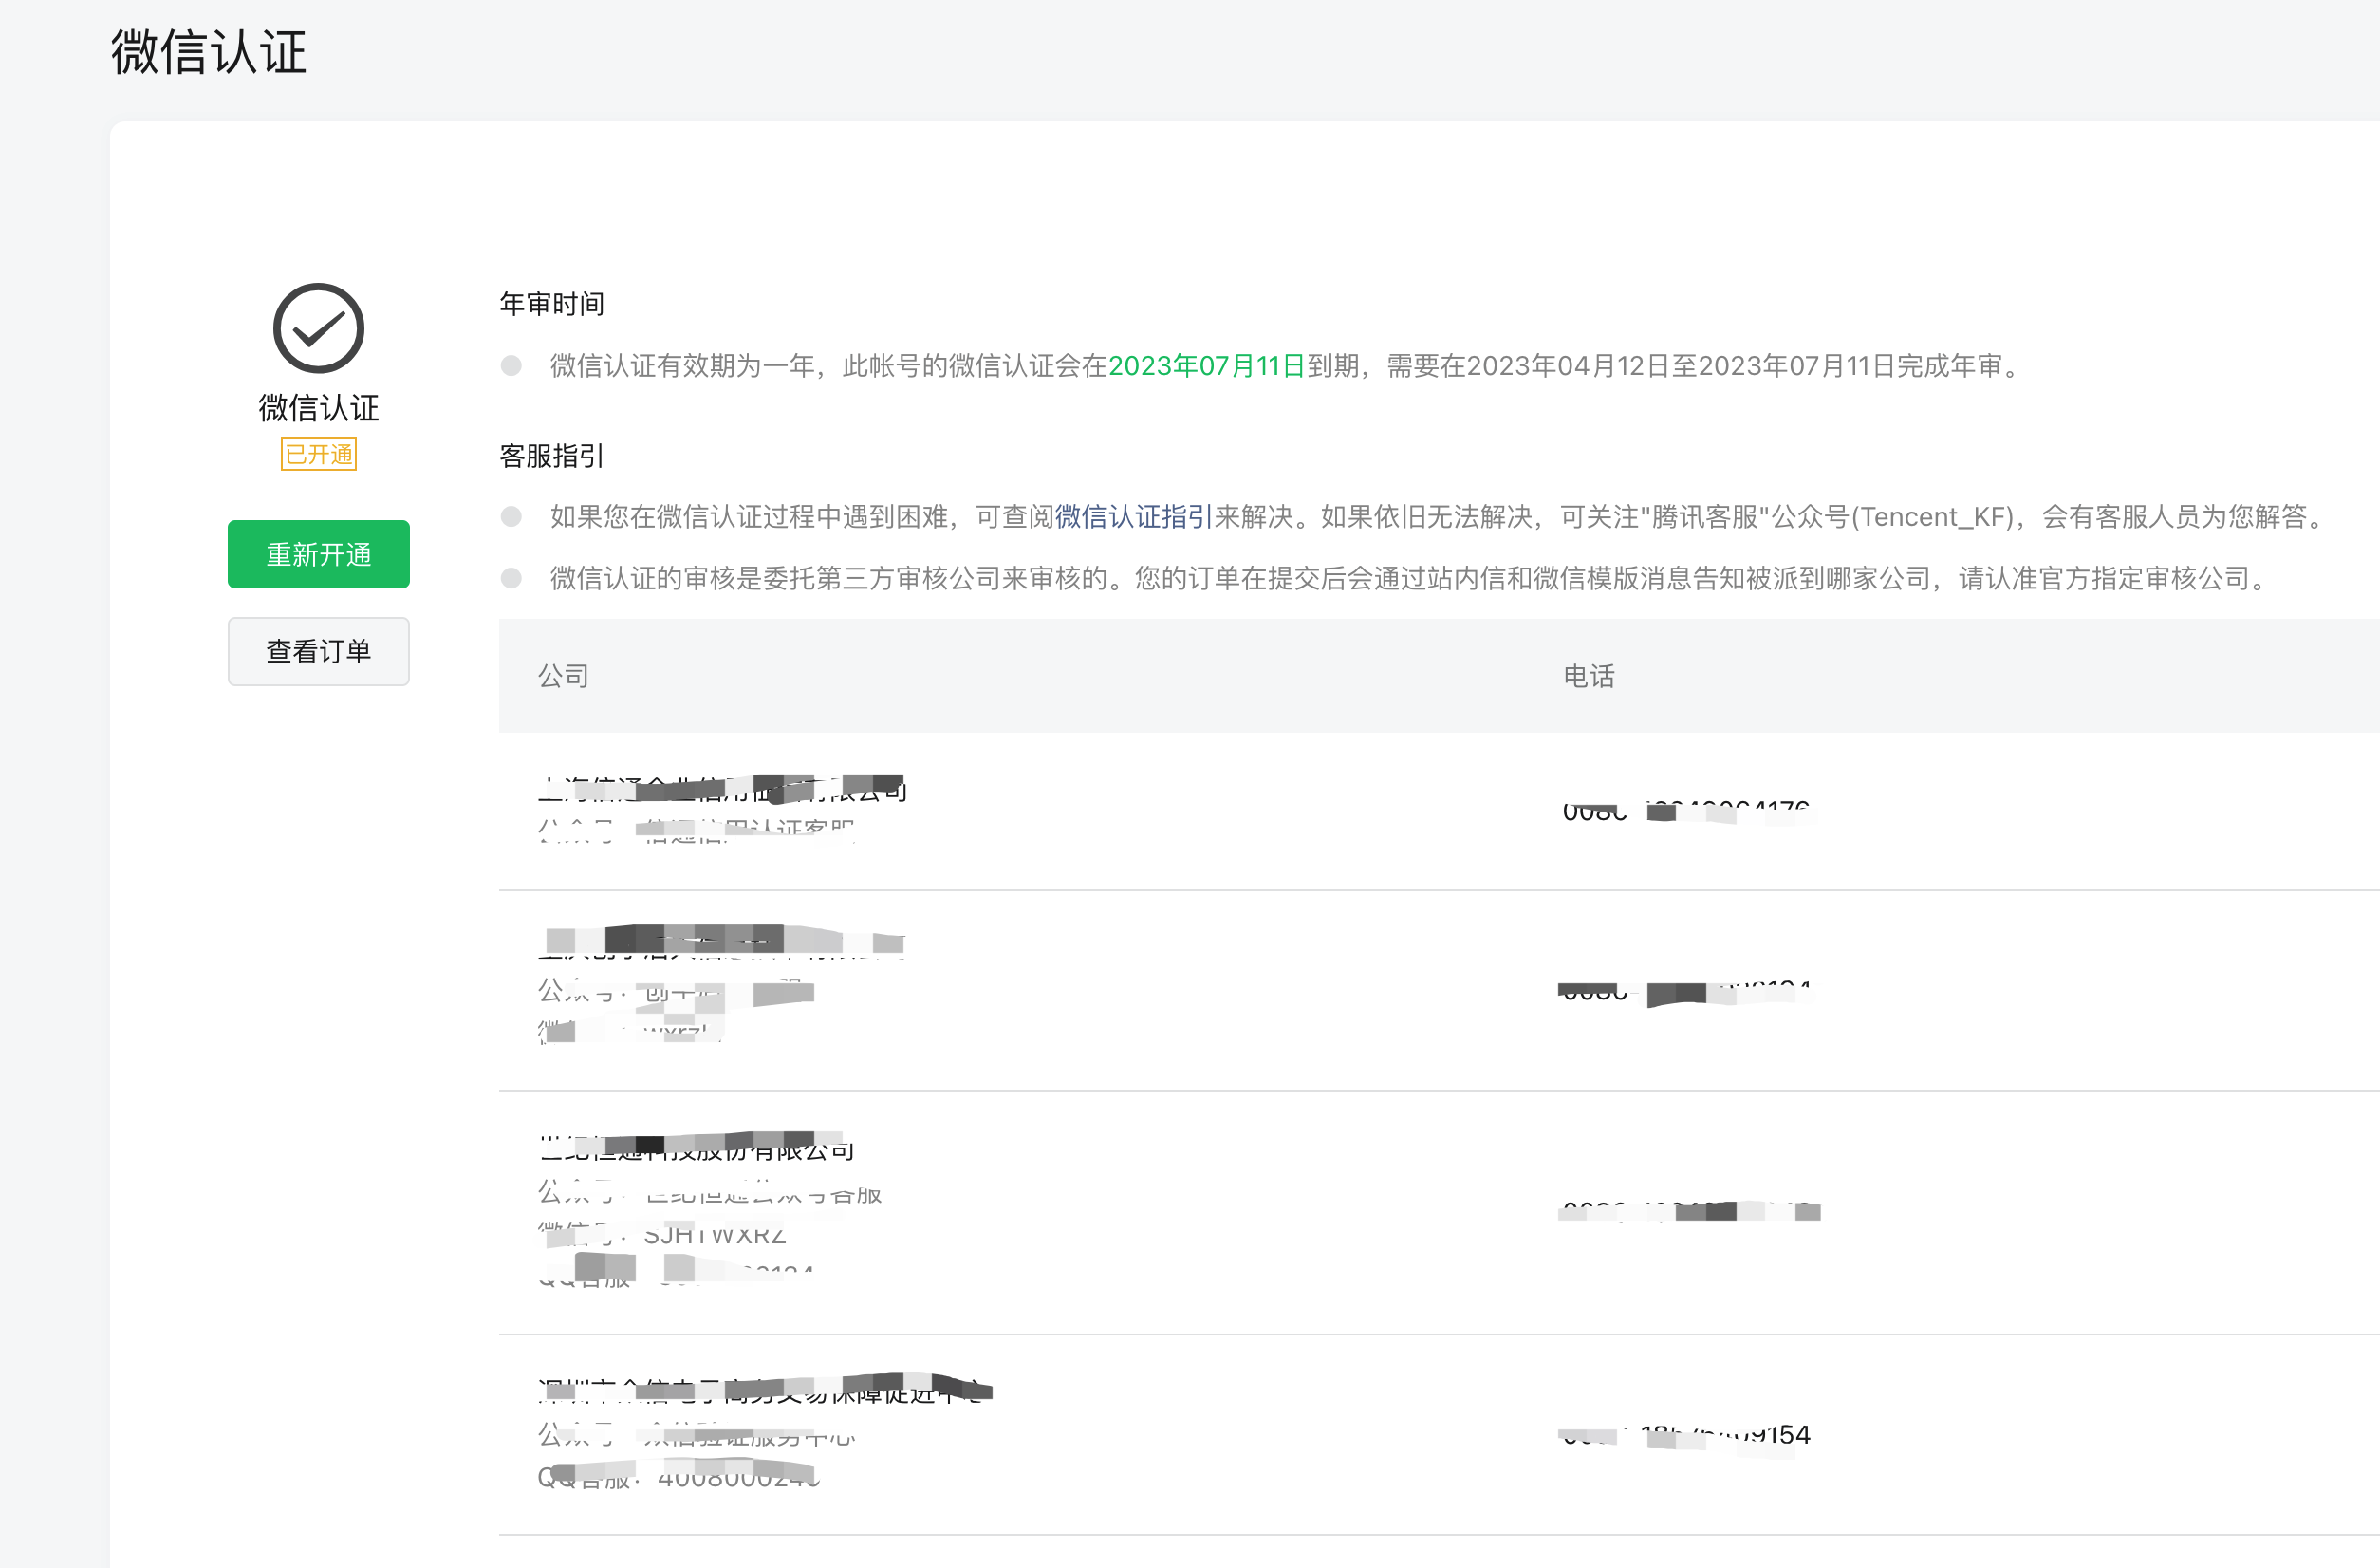This screenshot has width=2380, height=1568.
Task: Click the 已开通 status badge
Action: pyautogui.click(x=318, y=454)
